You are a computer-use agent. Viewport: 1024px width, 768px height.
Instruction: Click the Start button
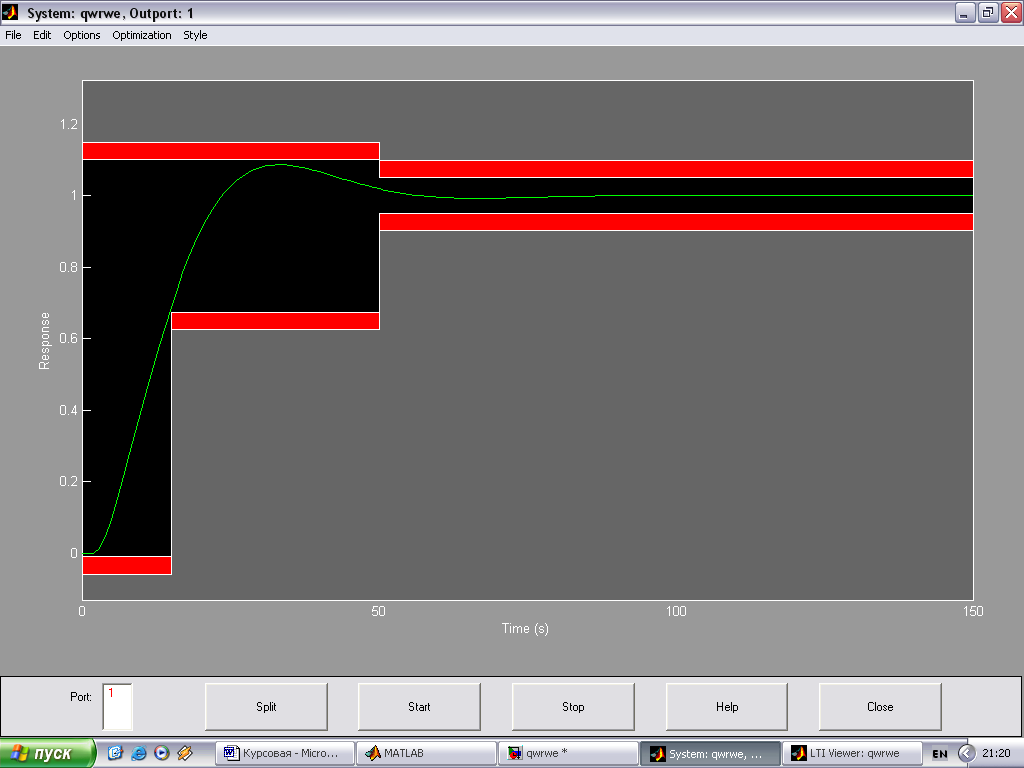[x=419, y=707]
